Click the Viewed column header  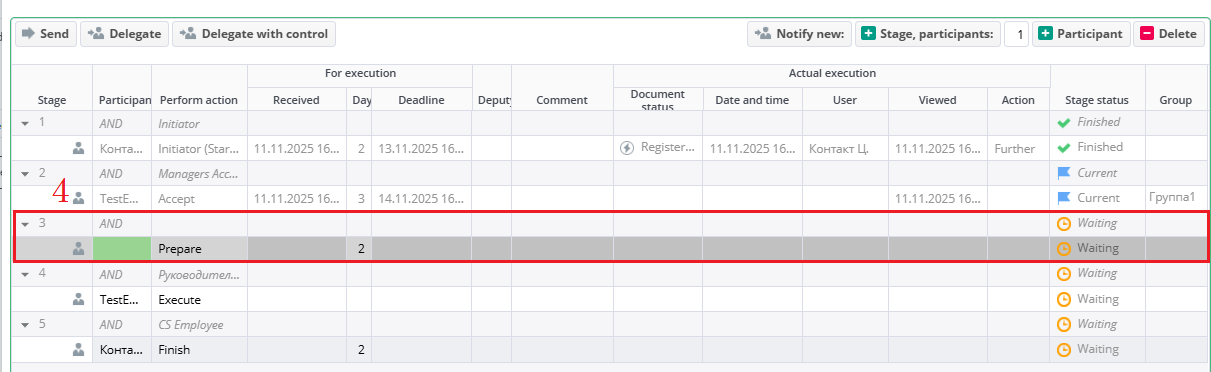coord(938,100)
